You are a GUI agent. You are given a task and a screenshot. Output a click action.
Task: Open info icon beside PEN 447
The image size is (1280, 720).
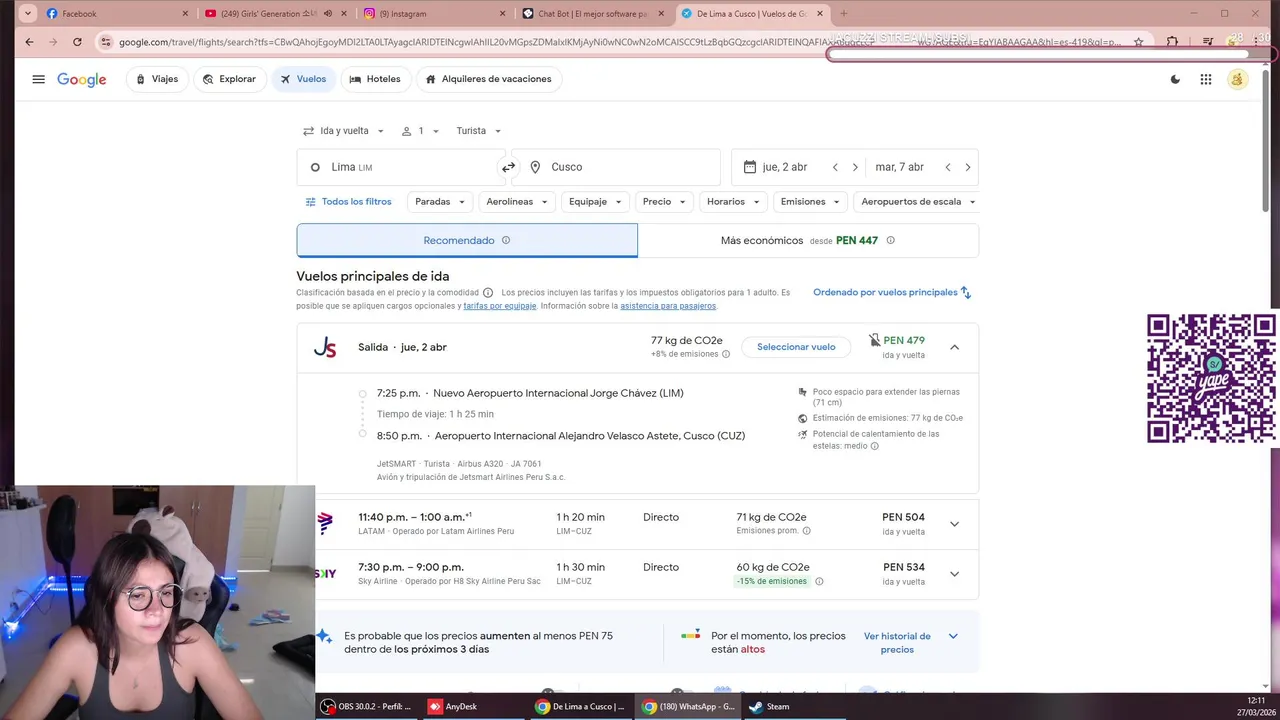pos(890,240)
